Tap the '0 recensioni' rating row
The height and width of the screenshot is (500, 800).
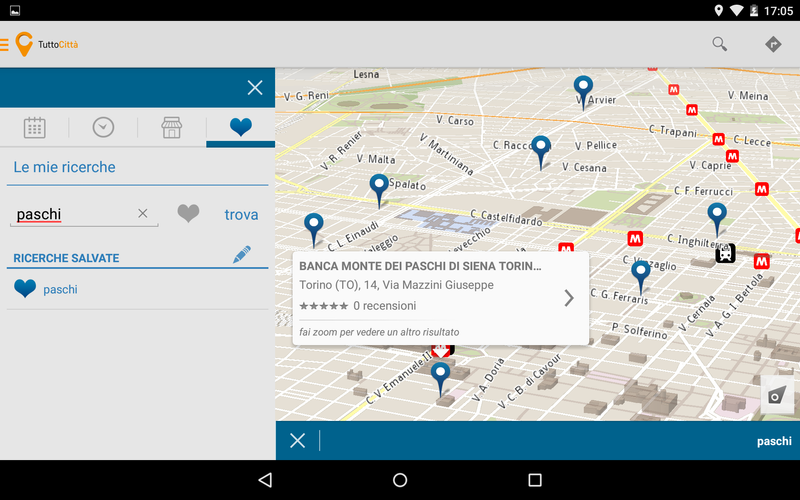(358, 306)
